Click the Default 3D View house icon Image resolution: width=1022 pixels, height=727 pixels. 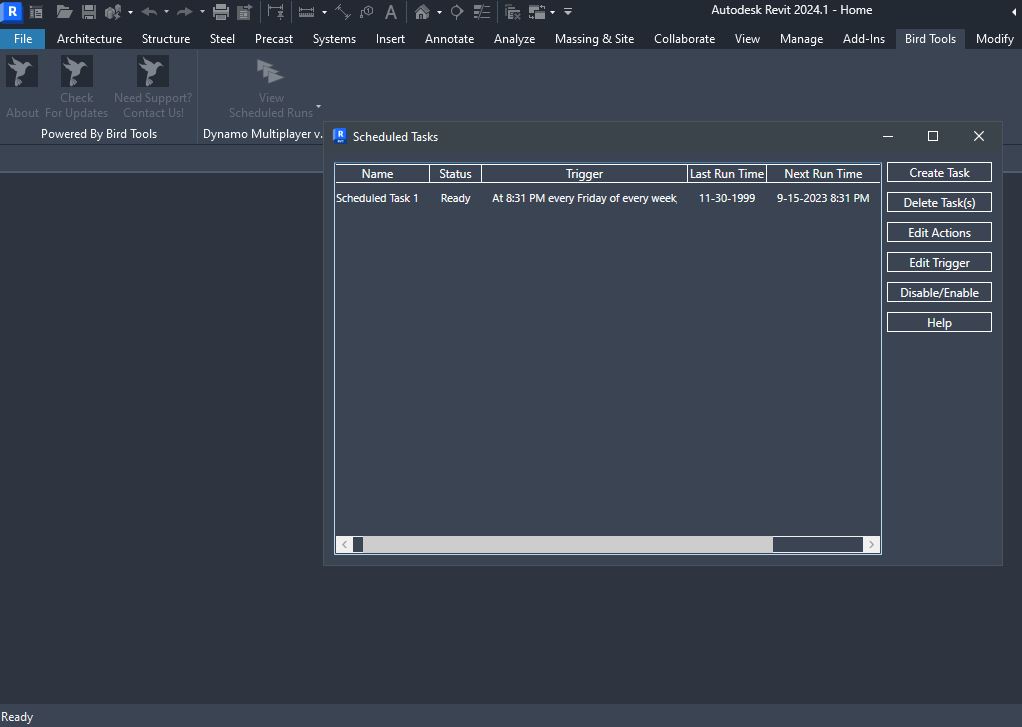[x=422, y=12]
